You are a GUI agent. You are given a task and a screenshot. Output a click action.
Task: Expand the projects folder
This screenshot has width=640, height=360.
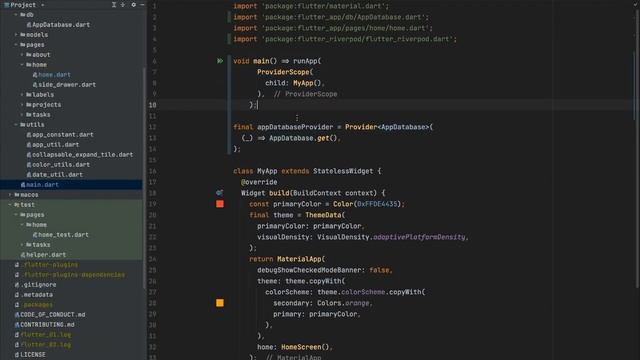22,104
